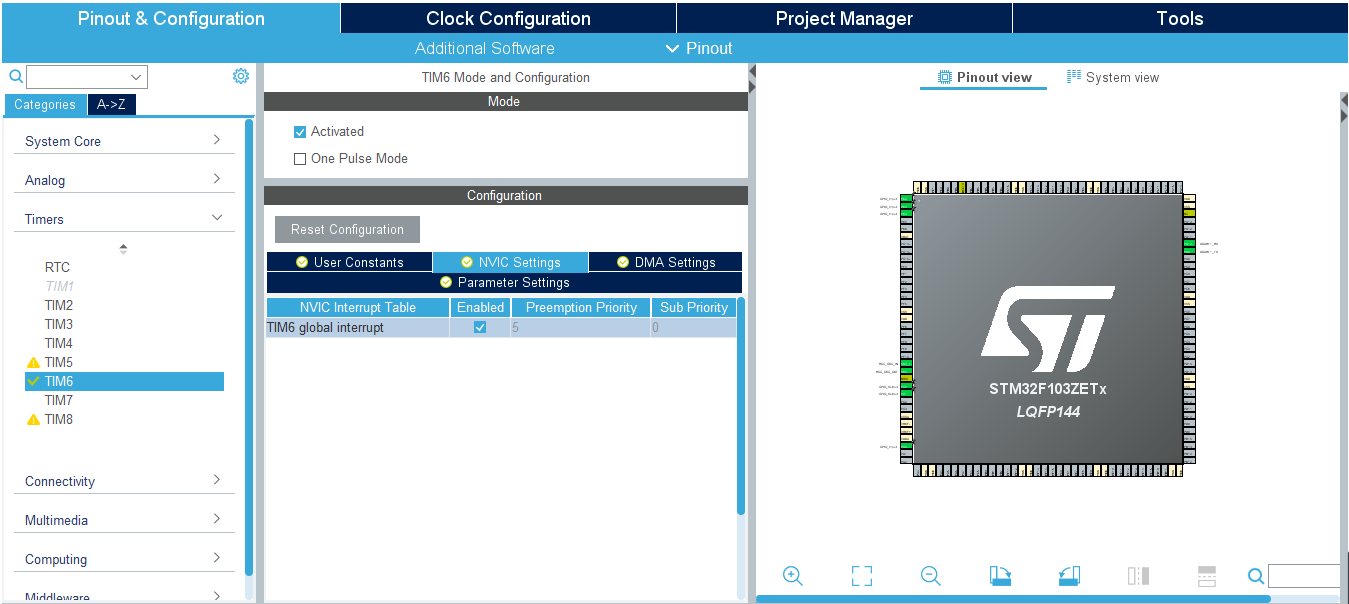Click the Preemption Priority column header
Viewport: 1349px width, 604px height.
point(581,307)
